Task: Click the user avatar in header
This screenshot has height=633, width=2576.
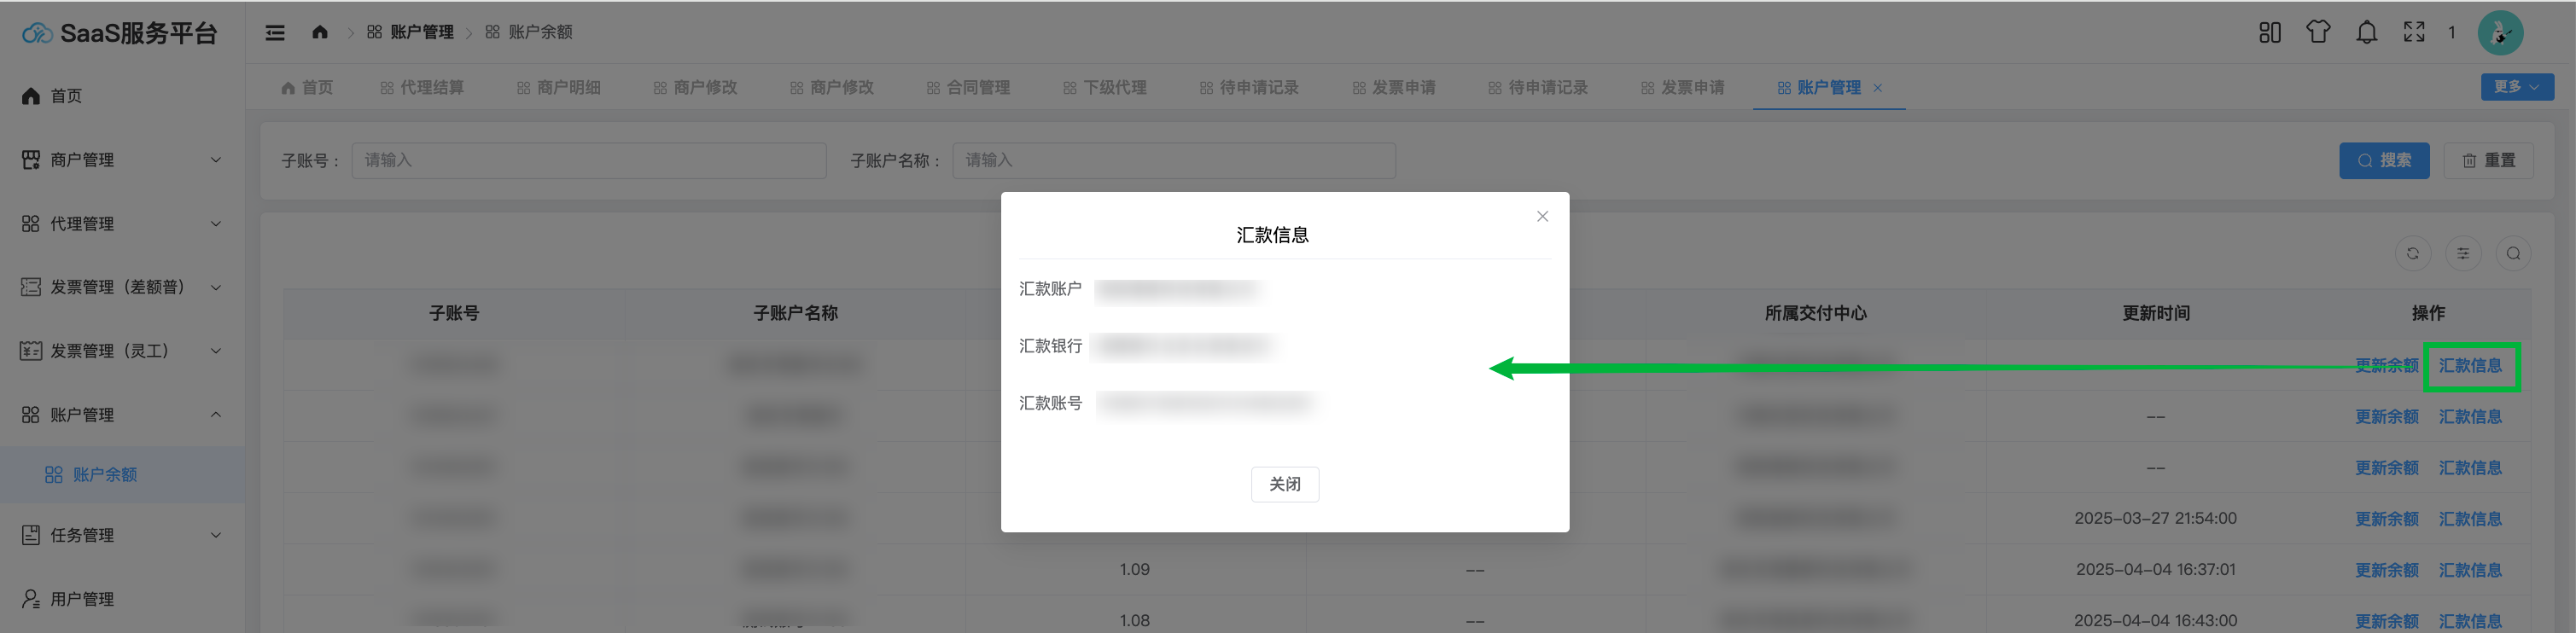Action: pyautogui.click(x=2500, y=33)
